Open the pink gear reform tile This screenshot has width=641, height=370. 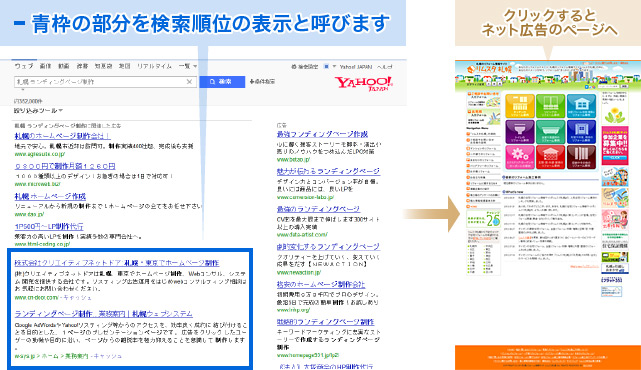coord(520,157)
